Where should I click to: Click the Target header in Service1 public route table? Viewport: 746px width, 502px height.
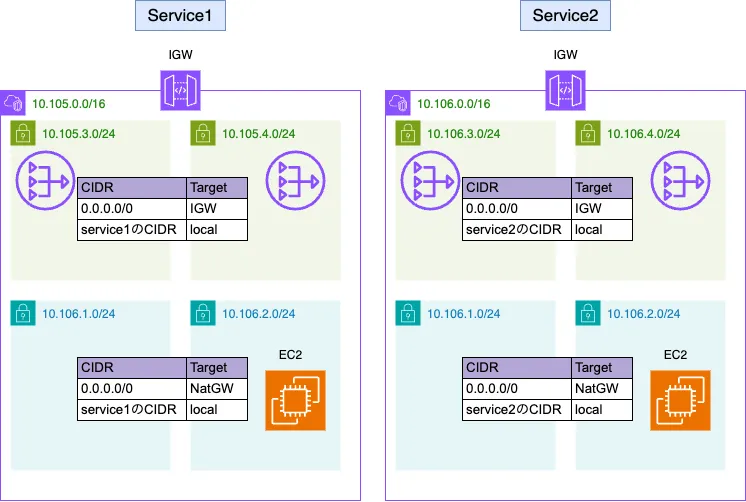pos(217,187)
